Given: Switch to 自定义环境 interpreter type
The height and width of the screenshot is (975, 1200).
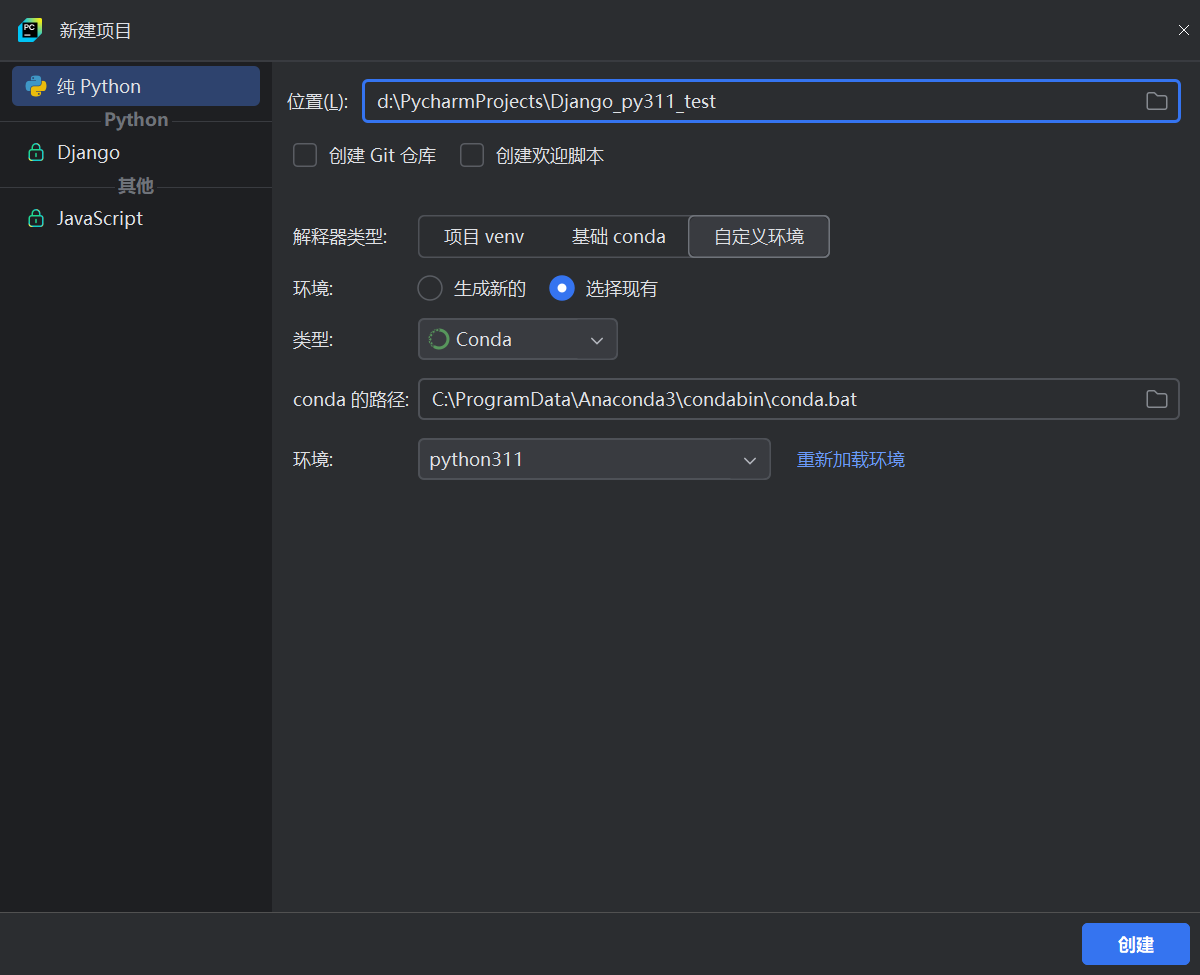Looking at the screenshot, I should (759, 237).
